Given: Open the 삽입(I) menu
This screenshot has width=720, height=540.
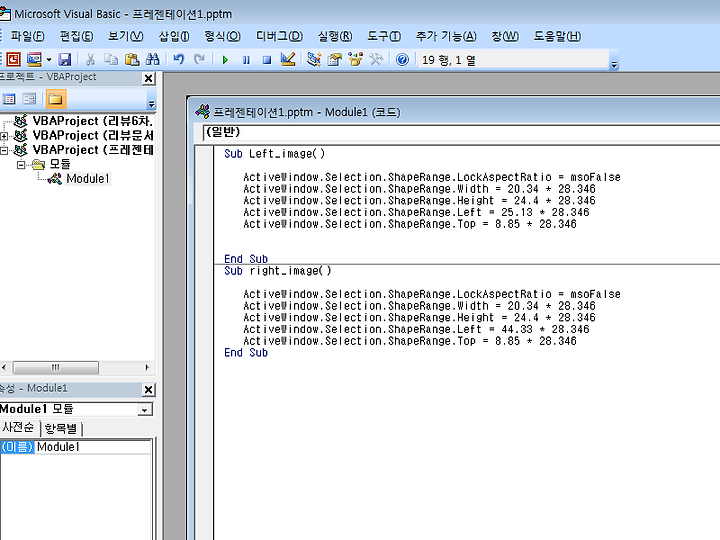Looking at the screenshot, I should coord(174,36).
